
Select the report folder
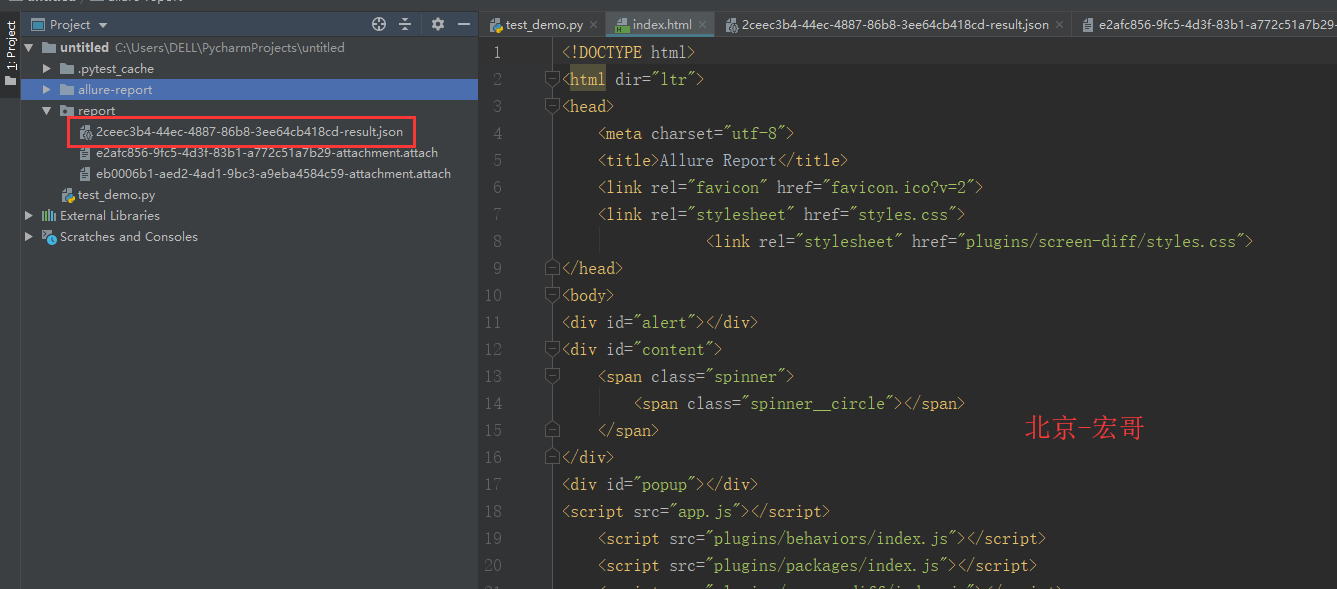pos(96,111)
